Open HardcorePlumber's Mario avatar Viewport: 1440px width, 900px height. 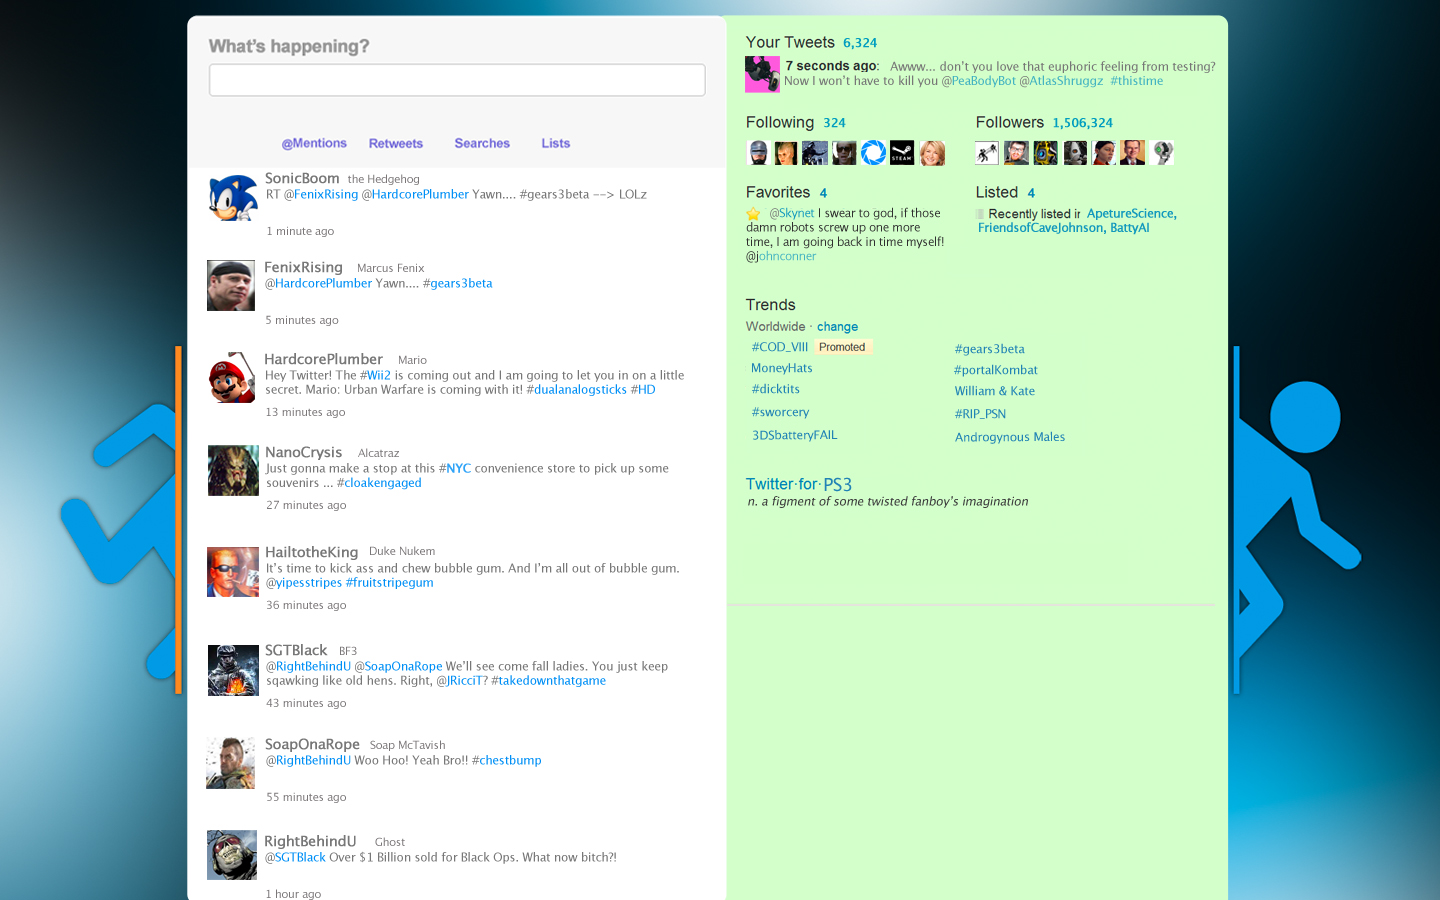point(232,377)
